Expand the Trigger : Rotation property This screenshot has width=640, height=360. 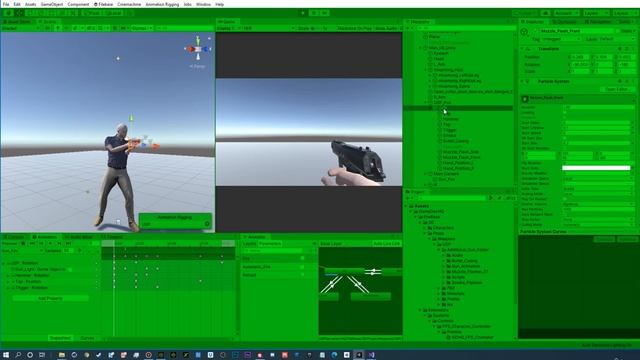(x=8, y=288)
